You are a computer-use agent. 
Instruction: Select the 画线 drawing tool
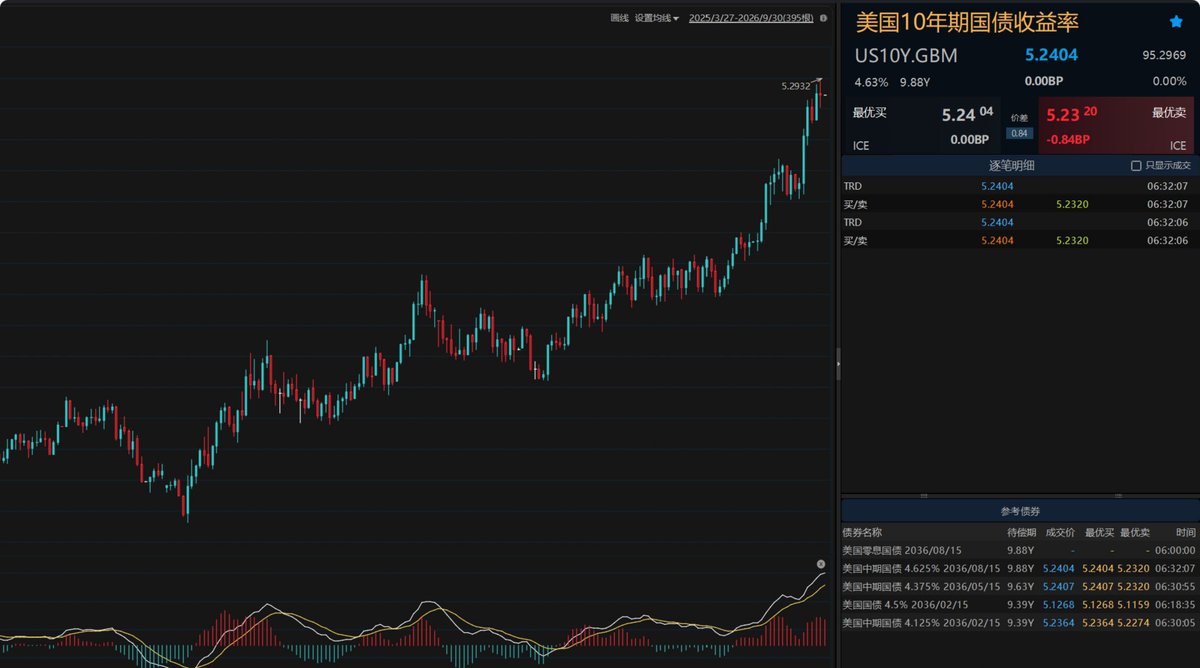click(x=619, y=18)
